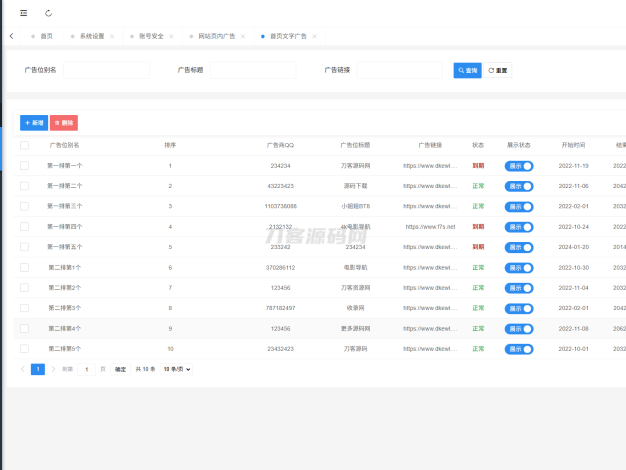Open the 首页 tab
The height and width of the screenshot is (470, 626).
click(46, 36)
